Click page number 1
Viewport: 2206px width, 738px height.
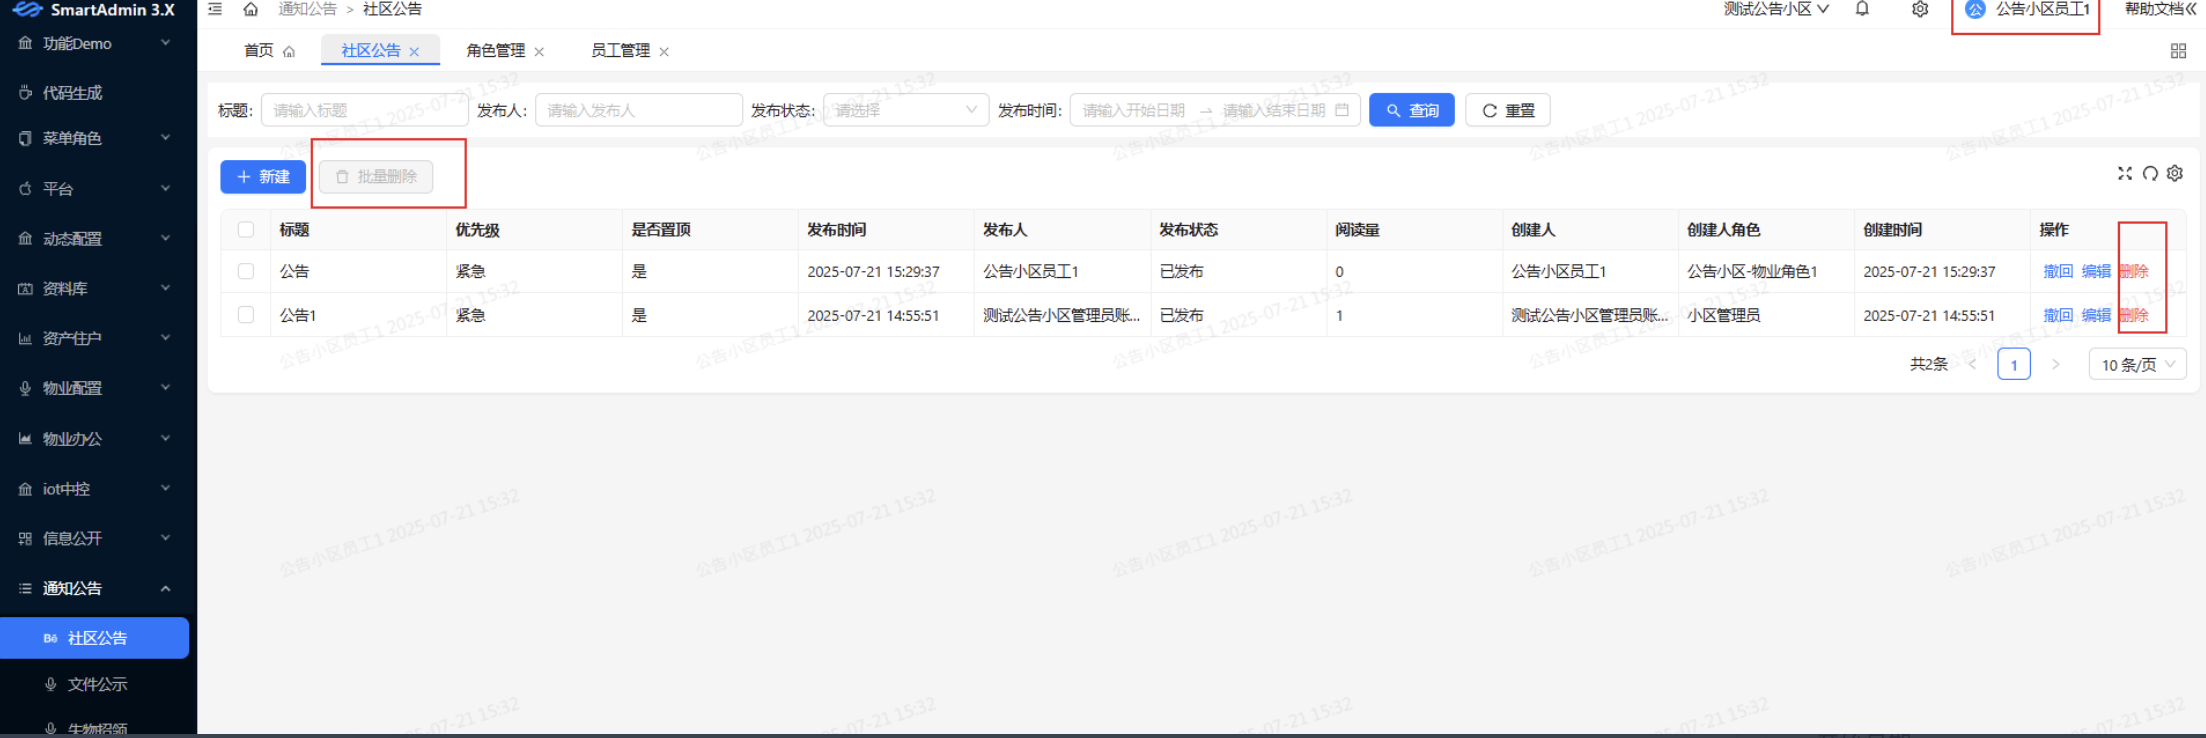(2014, 364)
